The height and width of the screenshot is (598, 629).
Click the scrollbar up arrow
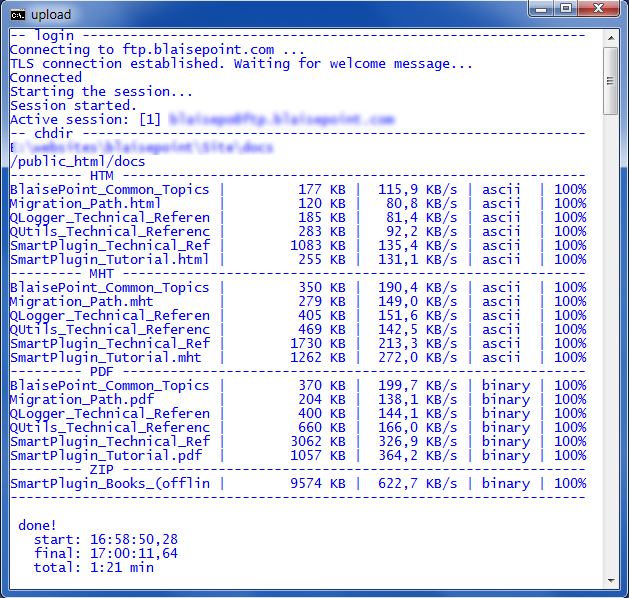click(611, 38)
